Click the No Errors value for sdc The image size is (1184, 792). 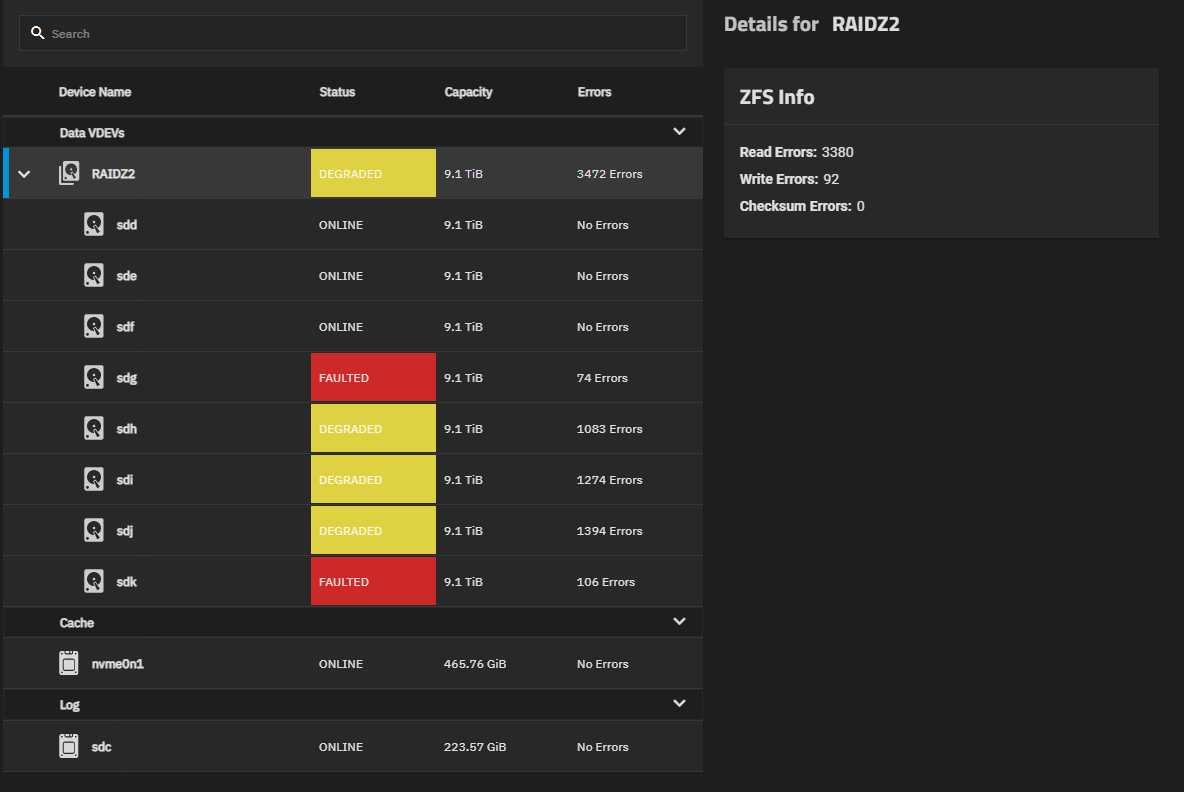(603, 747)
